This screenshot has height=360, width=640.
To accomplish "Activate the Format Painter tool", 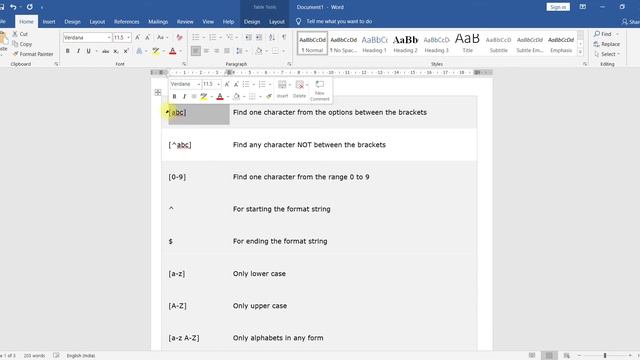I will pos(33,54).
